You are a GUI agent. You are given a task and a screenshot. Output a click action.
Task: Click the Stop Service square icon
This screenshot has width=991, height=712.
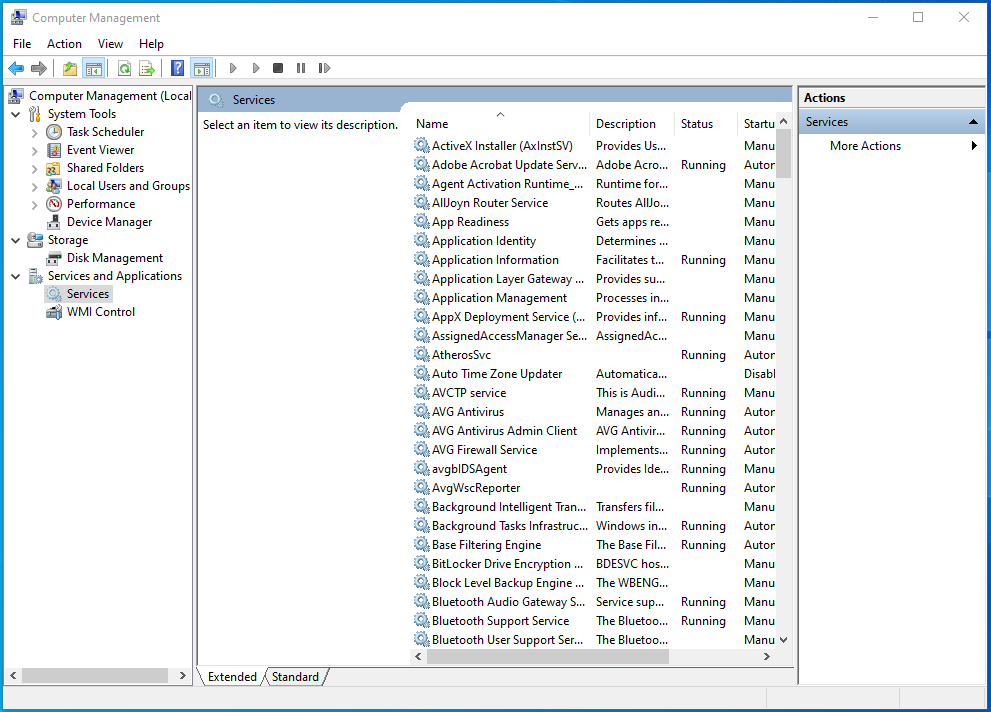(x=278, y=68)
